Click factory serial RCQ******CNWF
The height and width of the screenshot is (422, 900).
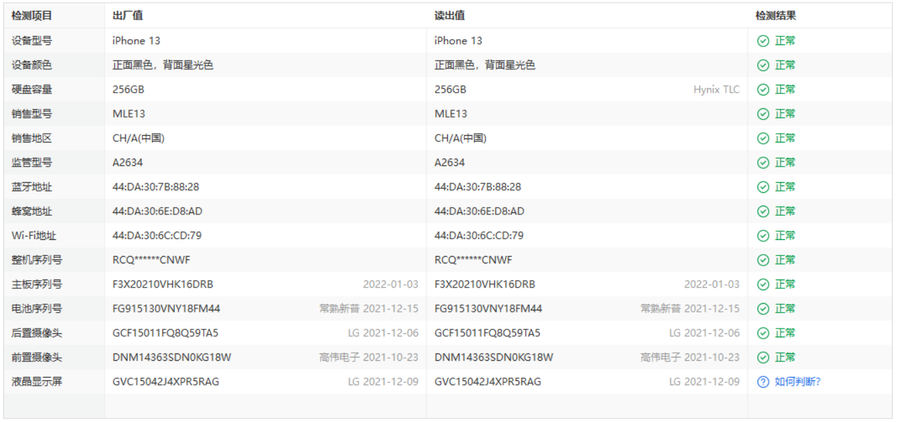pyautogui.click(x=151, y=260)
